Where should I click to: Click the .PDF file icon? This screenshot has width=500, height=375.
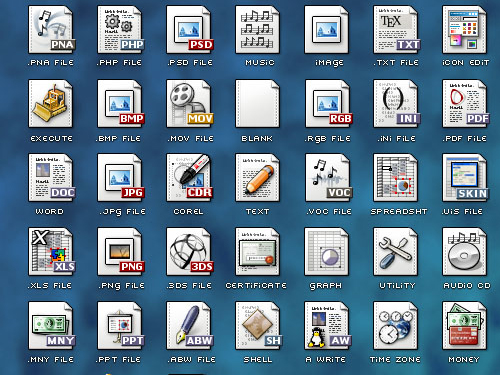pos(466,103)
